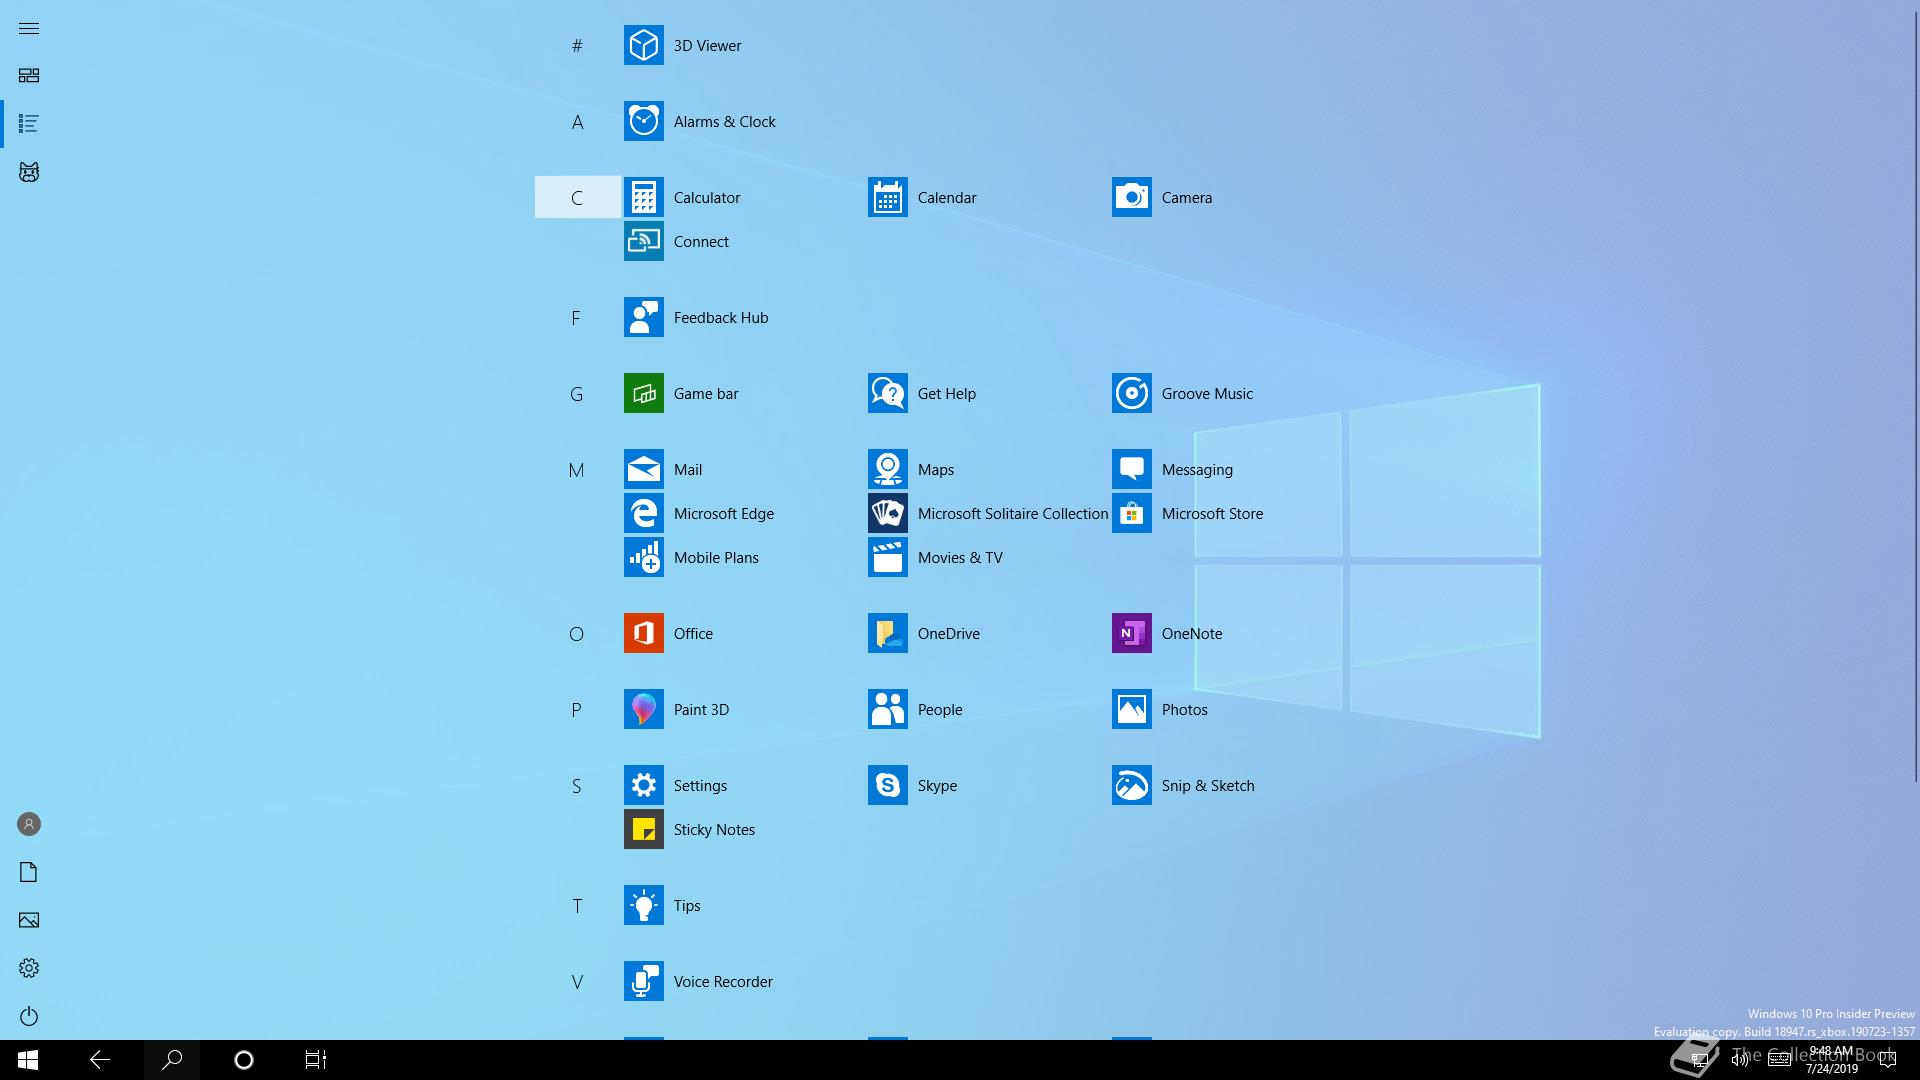Jump to letter C index header
1920x1080 pixels.
tap(577, 197)
